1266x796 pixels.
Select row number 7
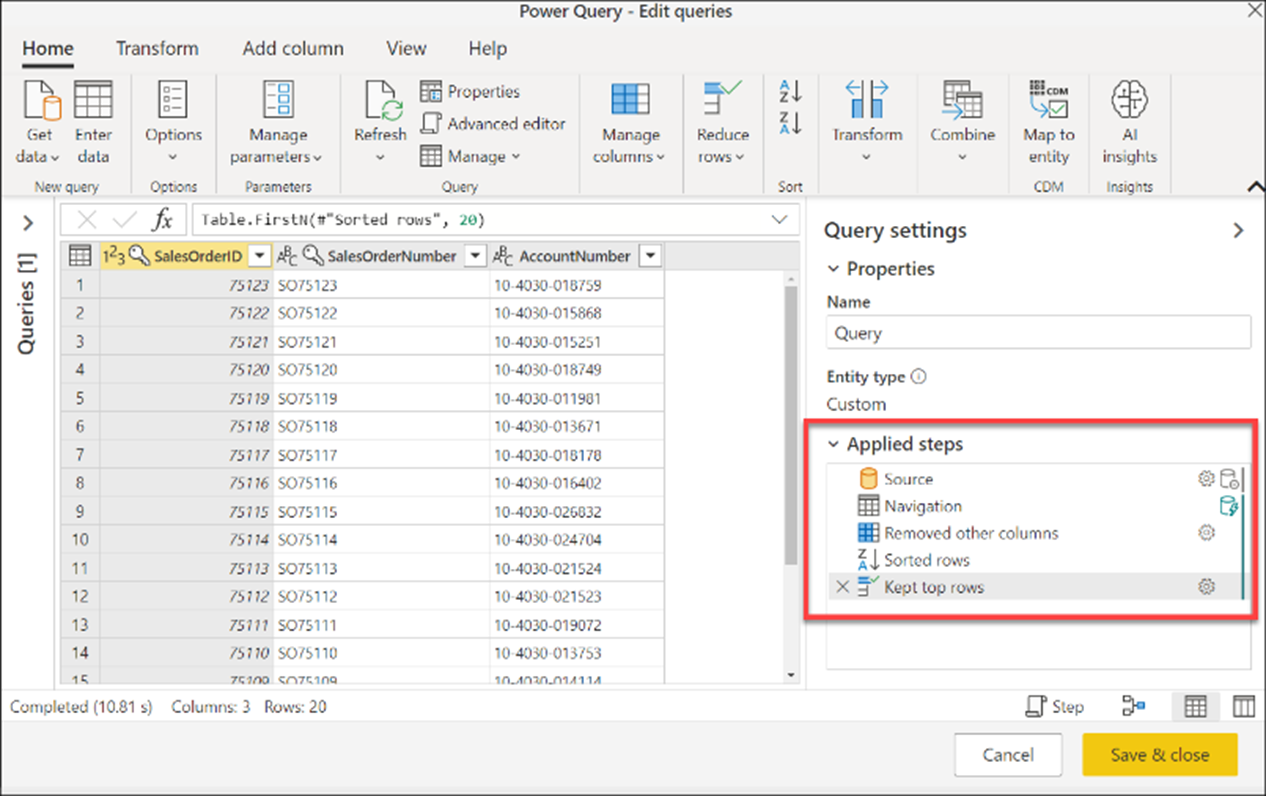point(80,455)
